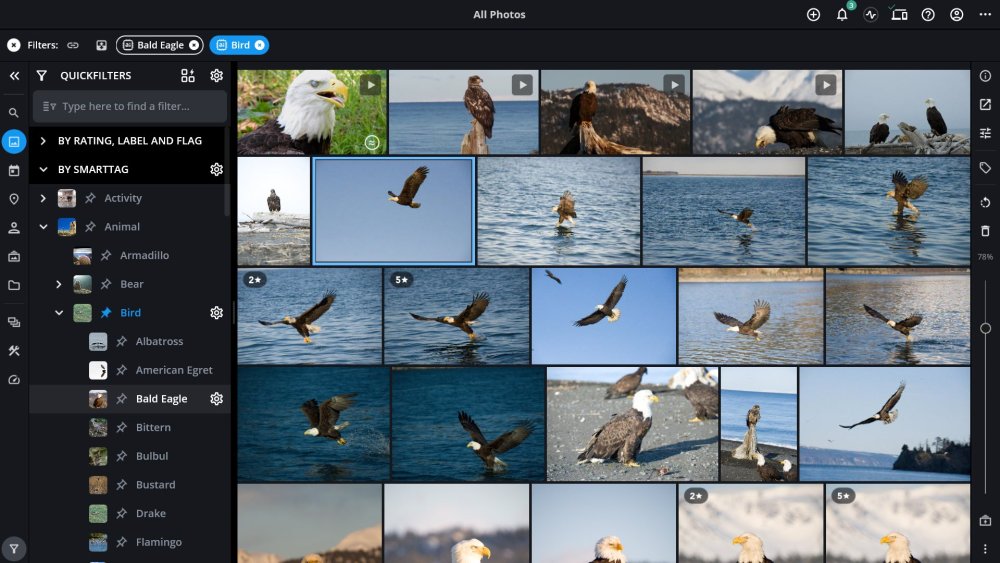Select the Bulbul tag

pyautogui.click(x=152, y=457)
